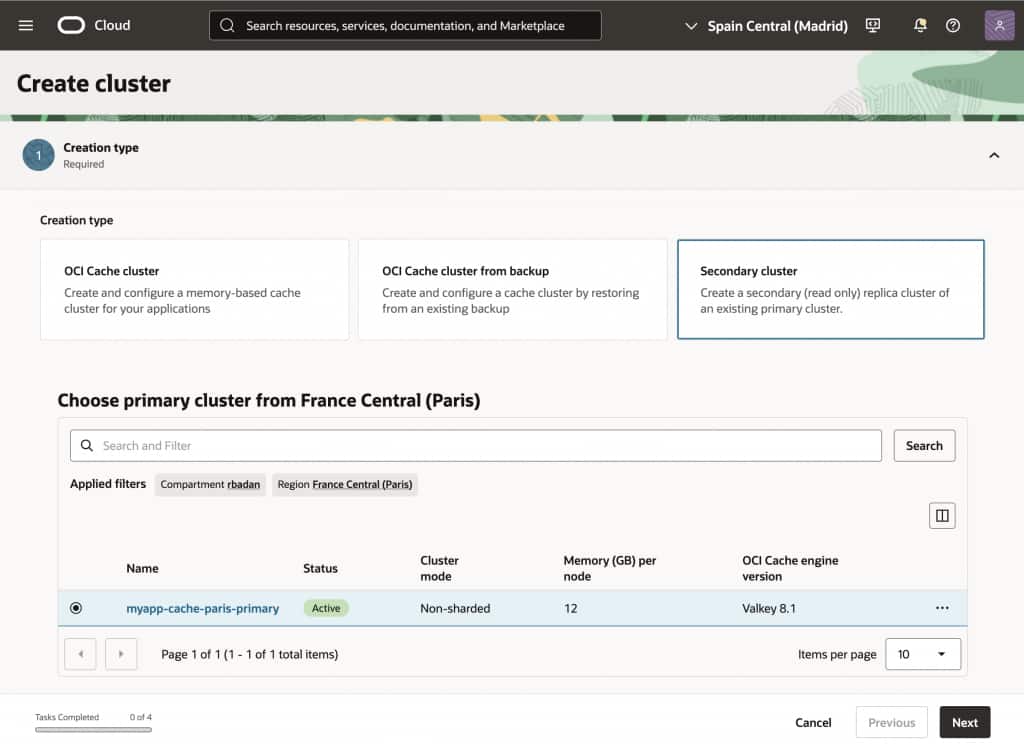
Task: Click the Non-sharded cell
Action: pyautogui.click(x=455, y=608)
